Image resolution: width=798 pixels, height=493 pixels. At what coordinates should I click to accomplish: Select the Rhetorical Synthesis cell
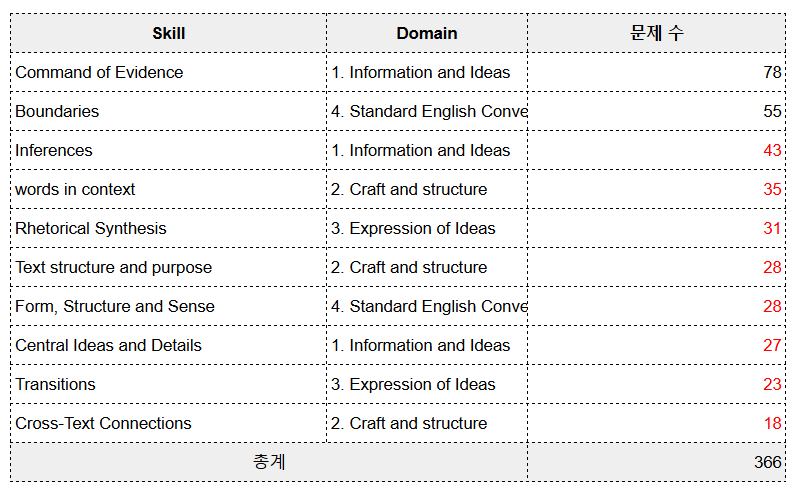pyautogui.click(x=168, y=228)
